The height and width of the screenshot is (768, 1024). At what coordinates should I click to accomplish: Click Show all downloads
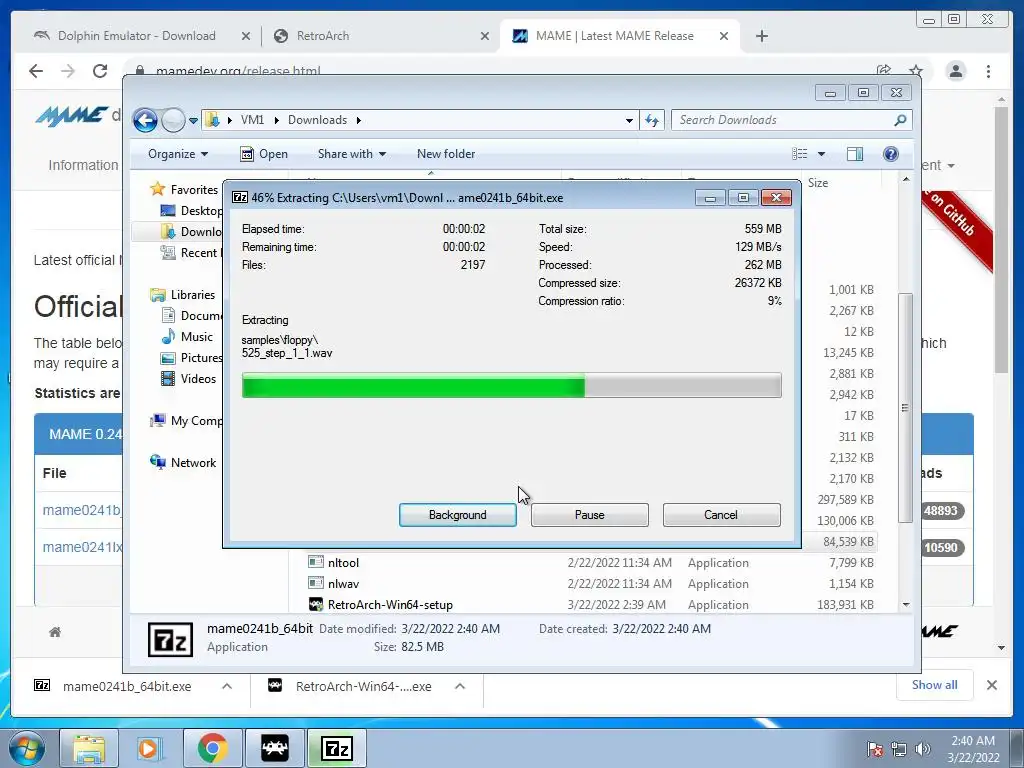[x=935, y=685]
